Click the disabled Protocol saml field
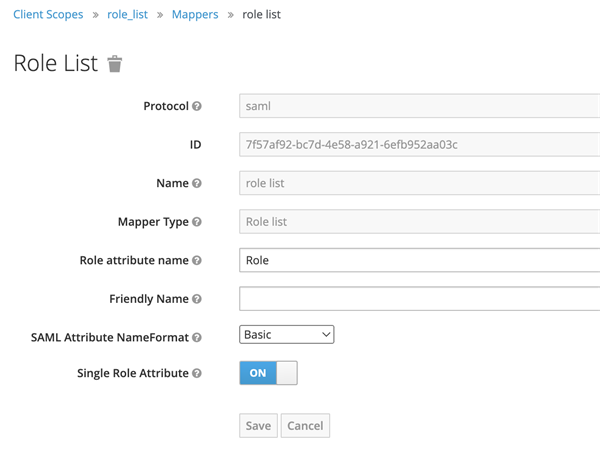The height and width of the screenshot is (459, 600). [x=419, y=106]
